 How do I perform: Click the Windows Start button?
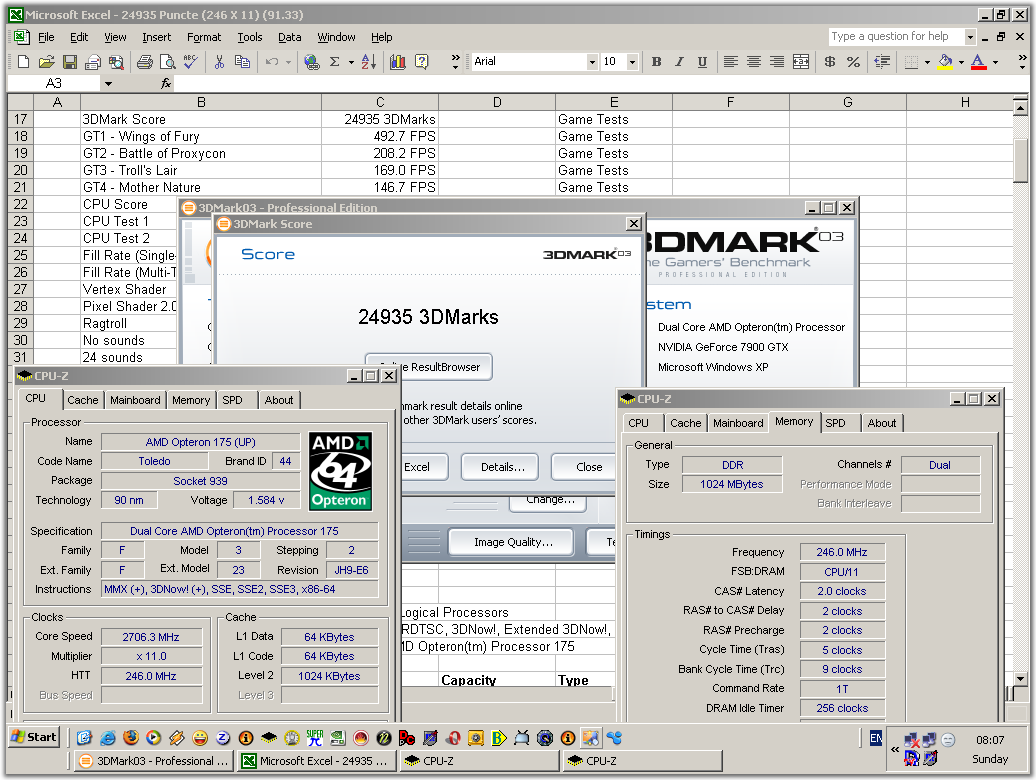[x=34, y=737]
